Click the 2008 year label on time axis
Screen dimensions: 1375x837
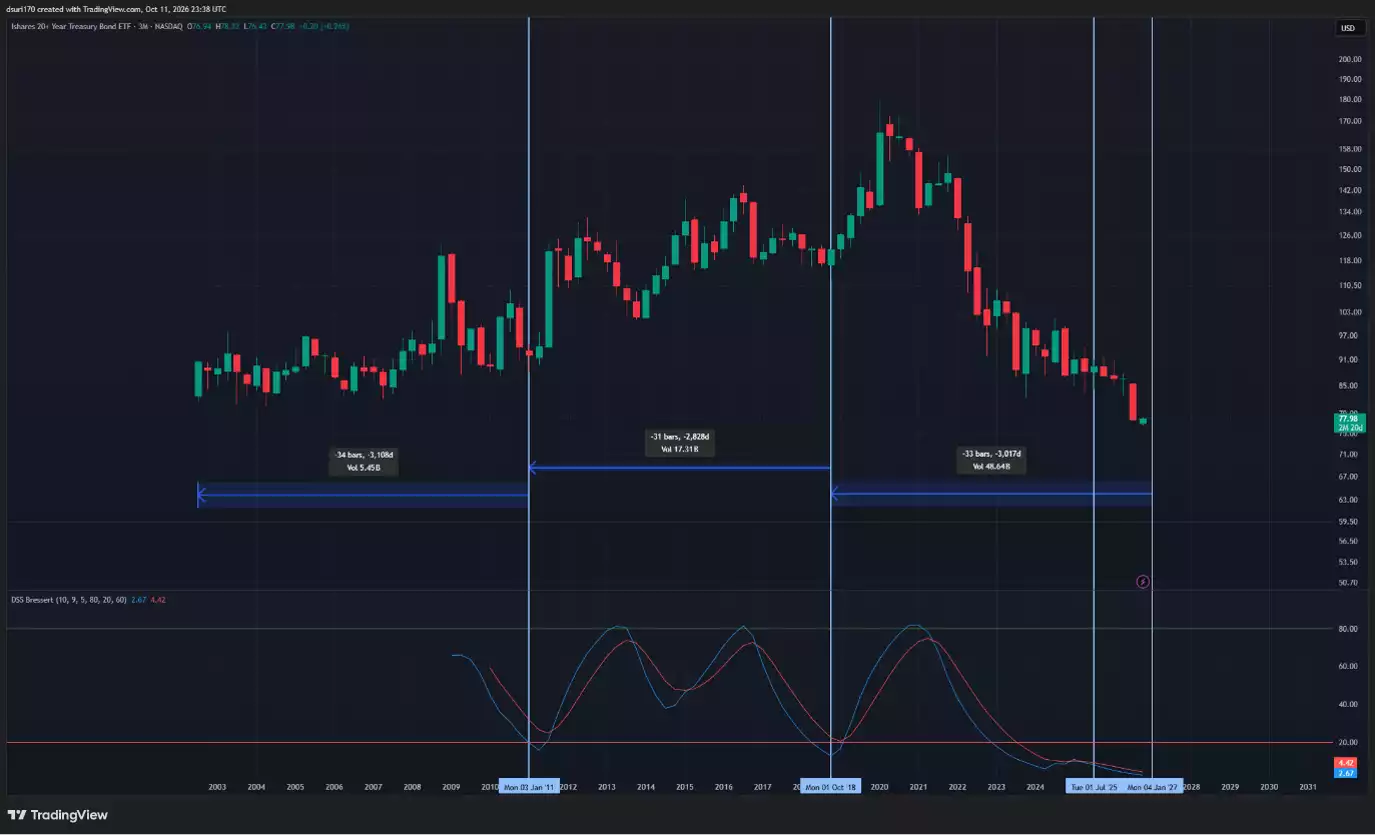click(412, 787)
